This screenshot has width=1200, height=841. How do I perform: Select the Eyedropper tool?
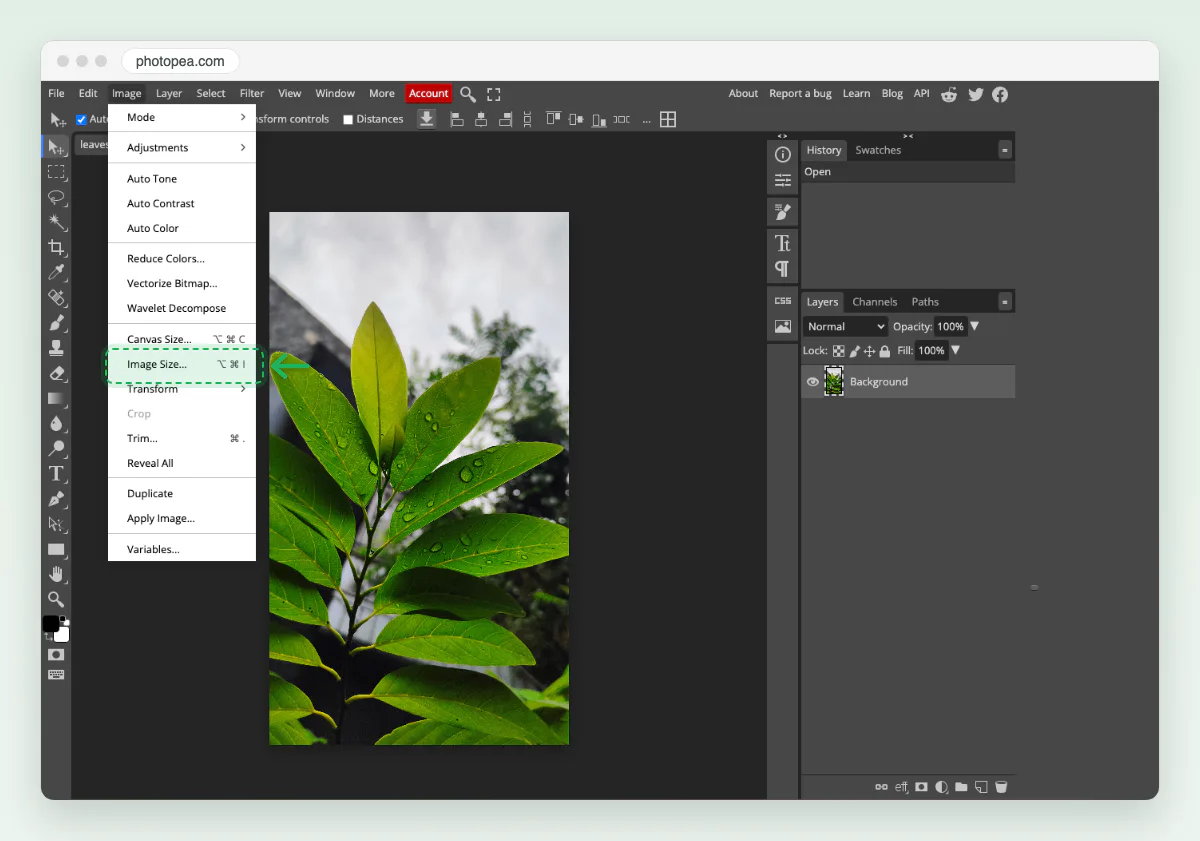point(57,272)
